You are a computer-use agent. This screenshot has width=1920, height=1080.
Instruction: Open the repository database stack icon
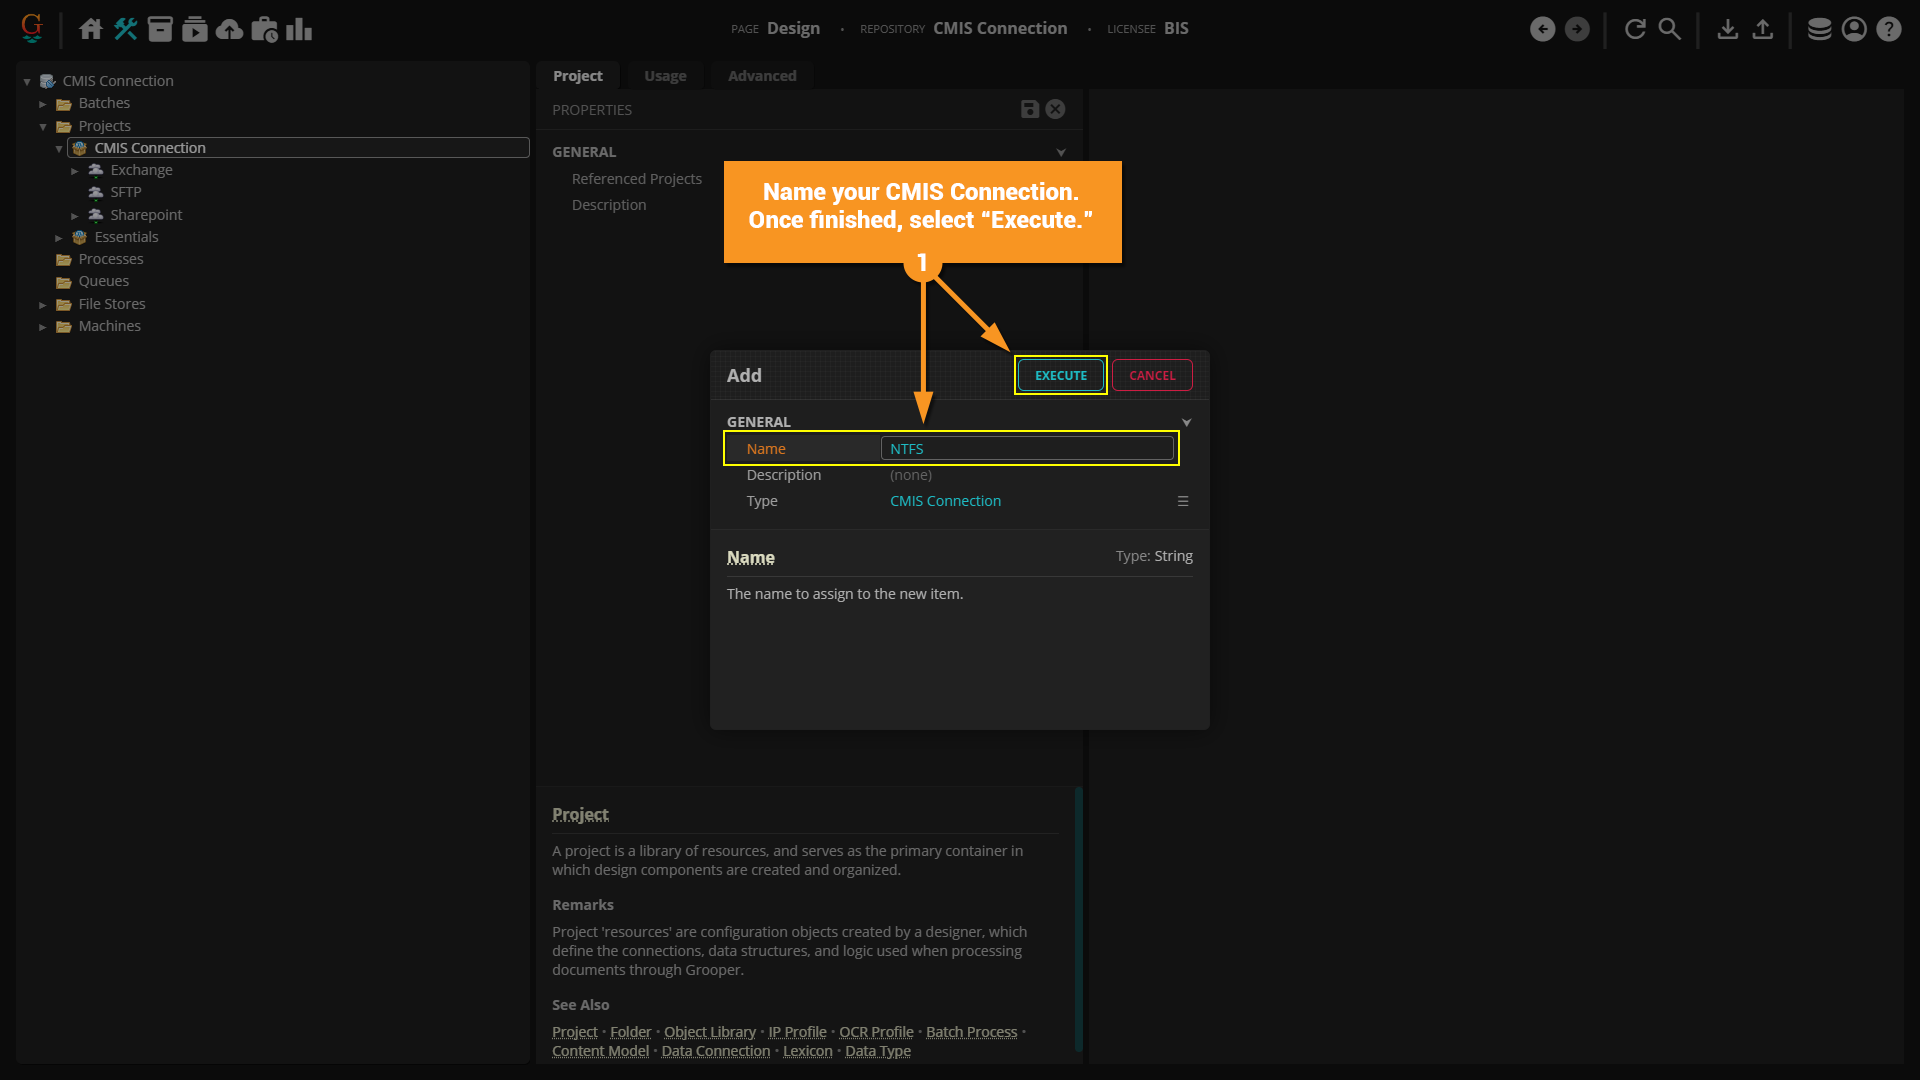click(1819, 29)
